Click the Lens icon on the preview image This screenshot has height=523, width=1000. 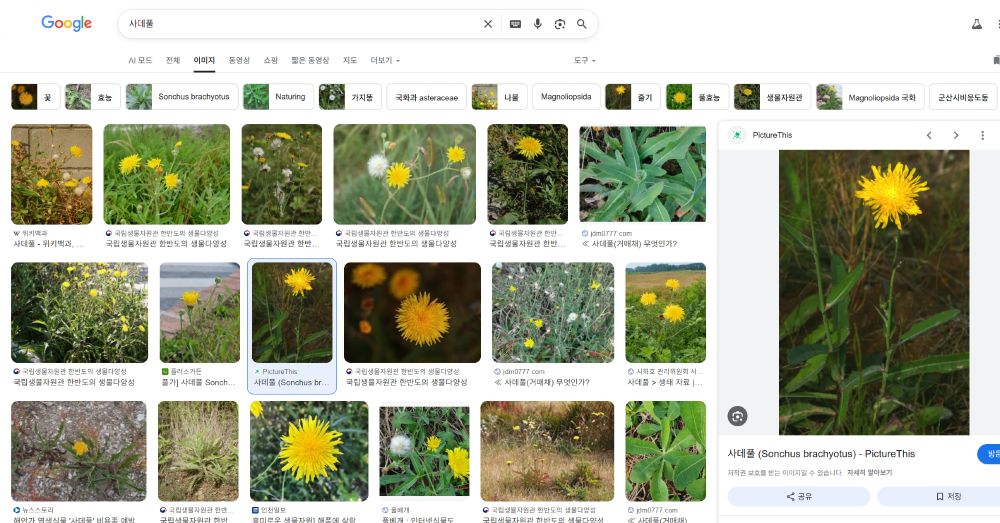click(737, 416)
